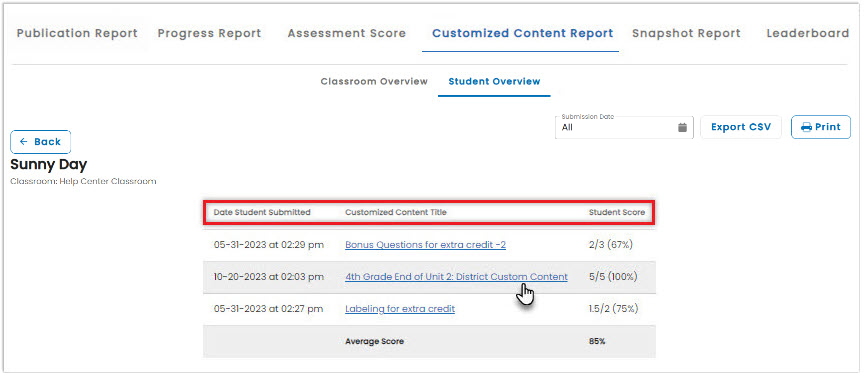Screen dimensions: 865x373
Task: Open the Publication Report tab
Action: (77, 33)
